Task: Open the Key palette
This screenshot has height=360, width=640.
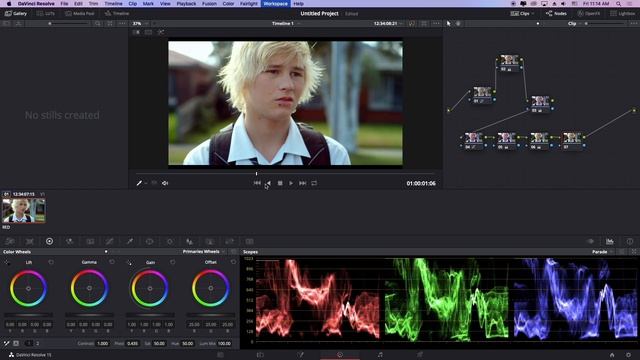Action: tap(209, 242)
